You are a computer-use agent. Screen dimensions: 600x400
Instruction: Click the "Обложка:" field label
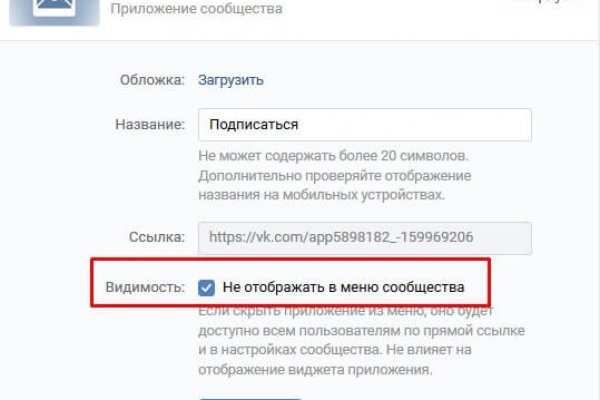pos(153,79)
